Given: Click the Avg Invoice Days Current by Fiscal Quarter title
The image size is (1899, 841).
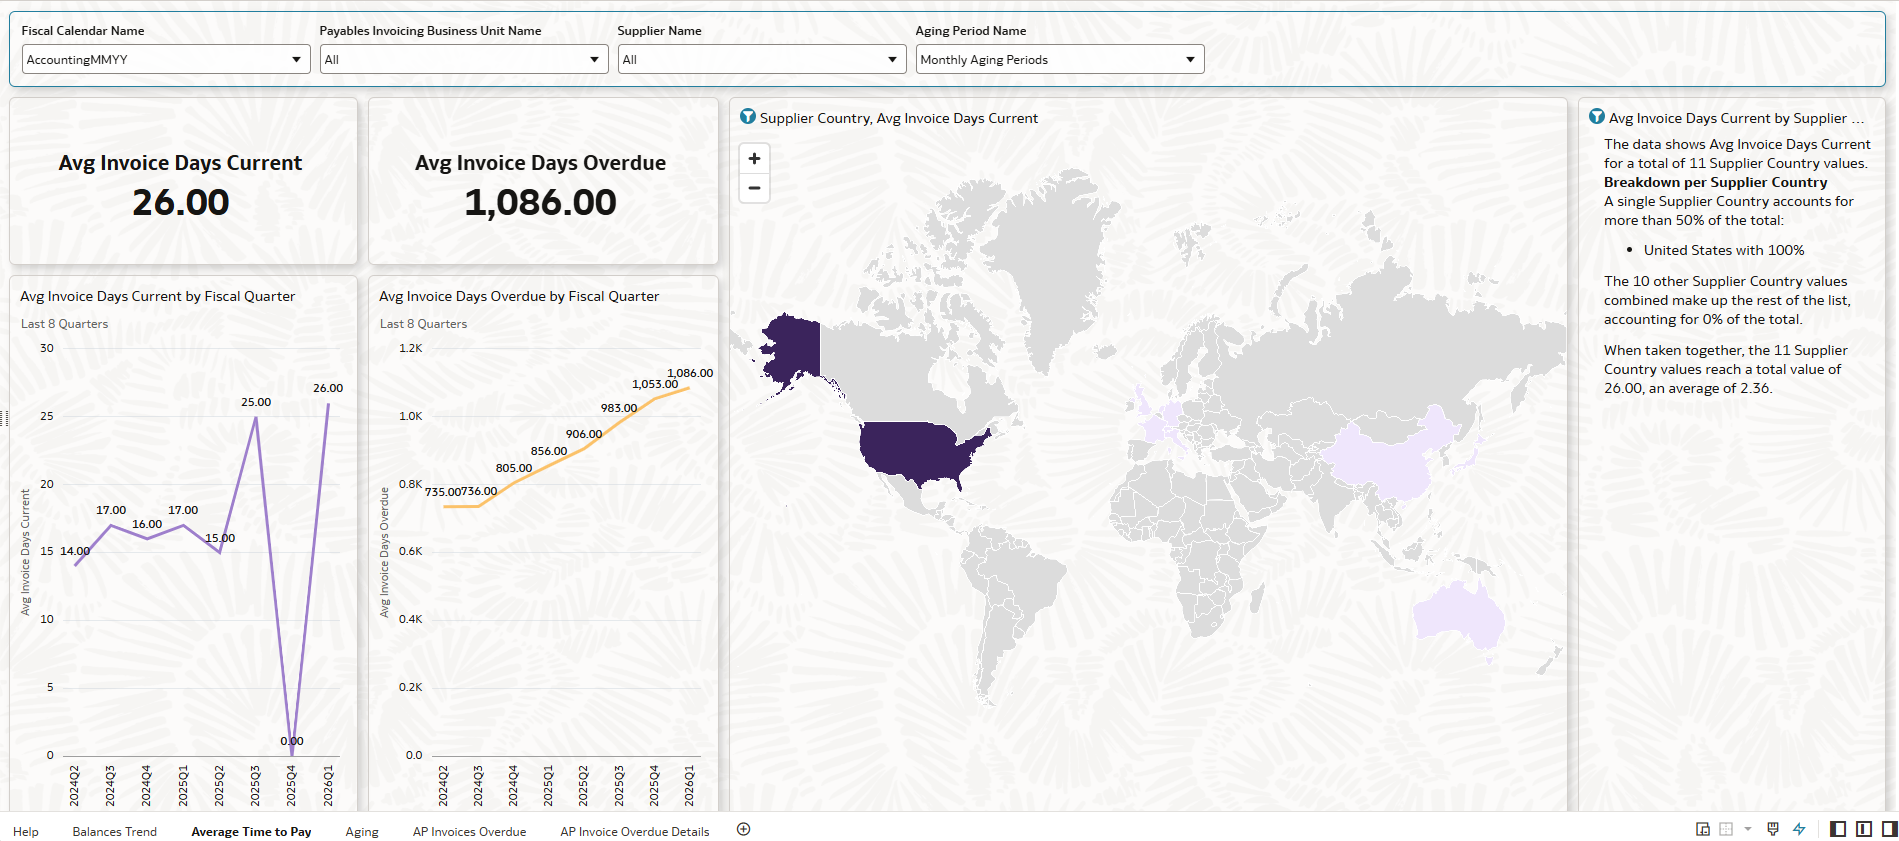Looking at the screenshot, I should pos(158,296).
